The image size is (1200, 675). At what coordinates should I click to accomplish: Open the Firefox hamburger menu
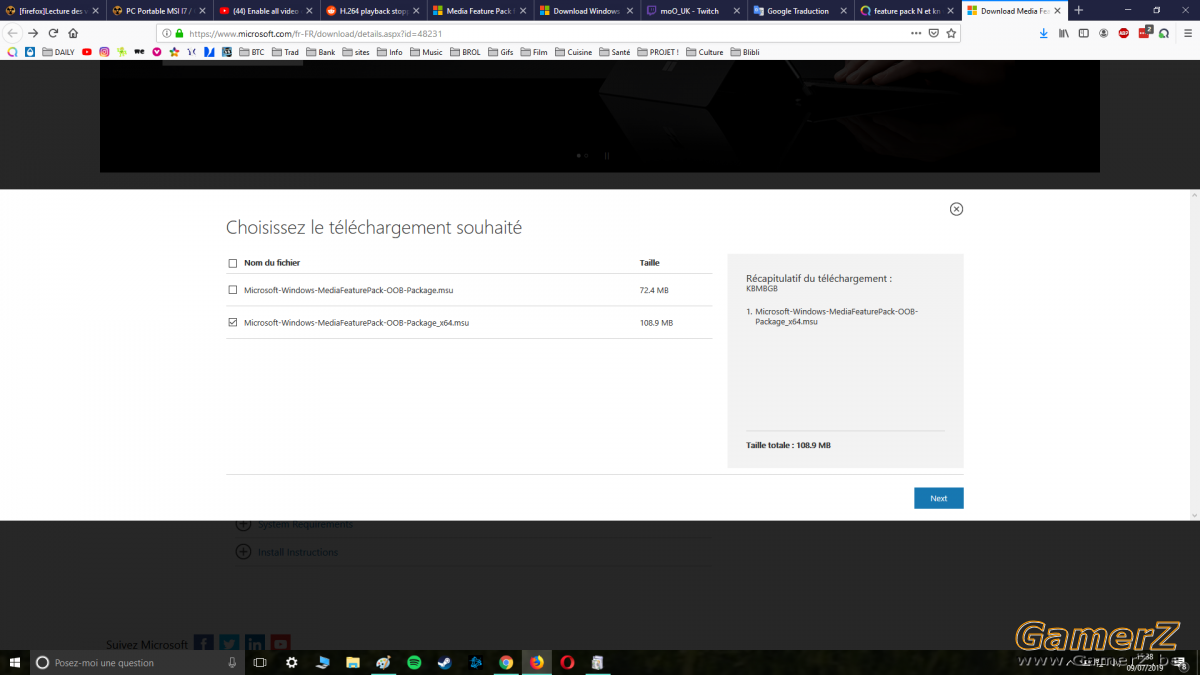(1186, 33)
